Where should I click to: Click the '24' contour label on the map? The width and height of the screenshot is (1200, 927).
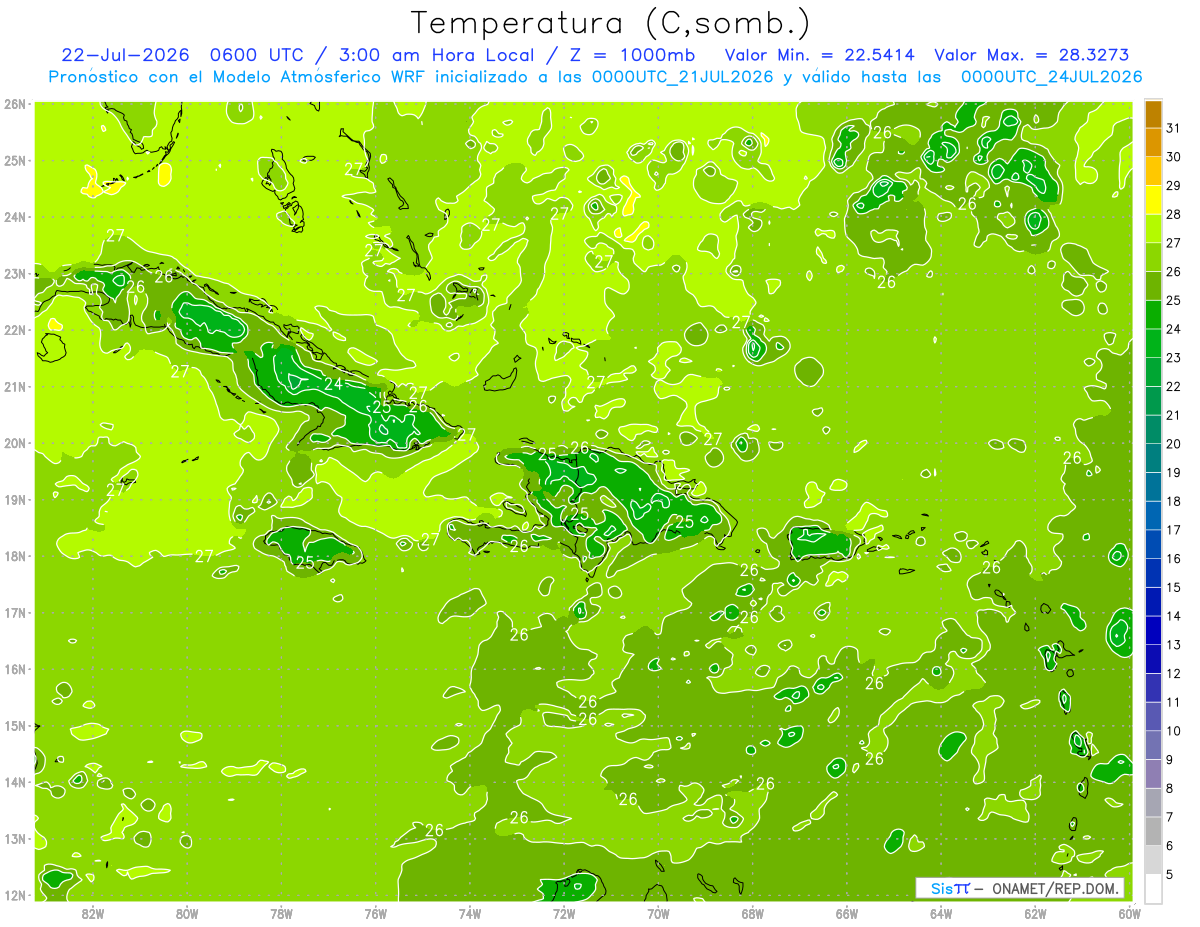[334, 383]
